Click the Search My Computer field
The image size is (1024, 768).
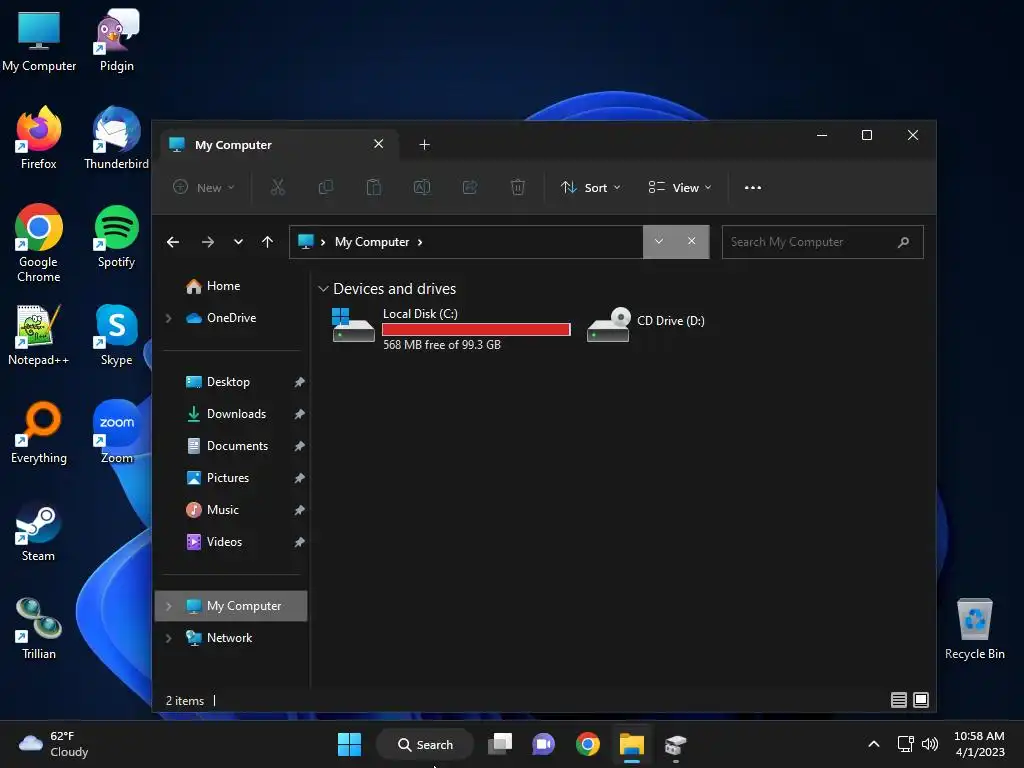click(822, 242)
